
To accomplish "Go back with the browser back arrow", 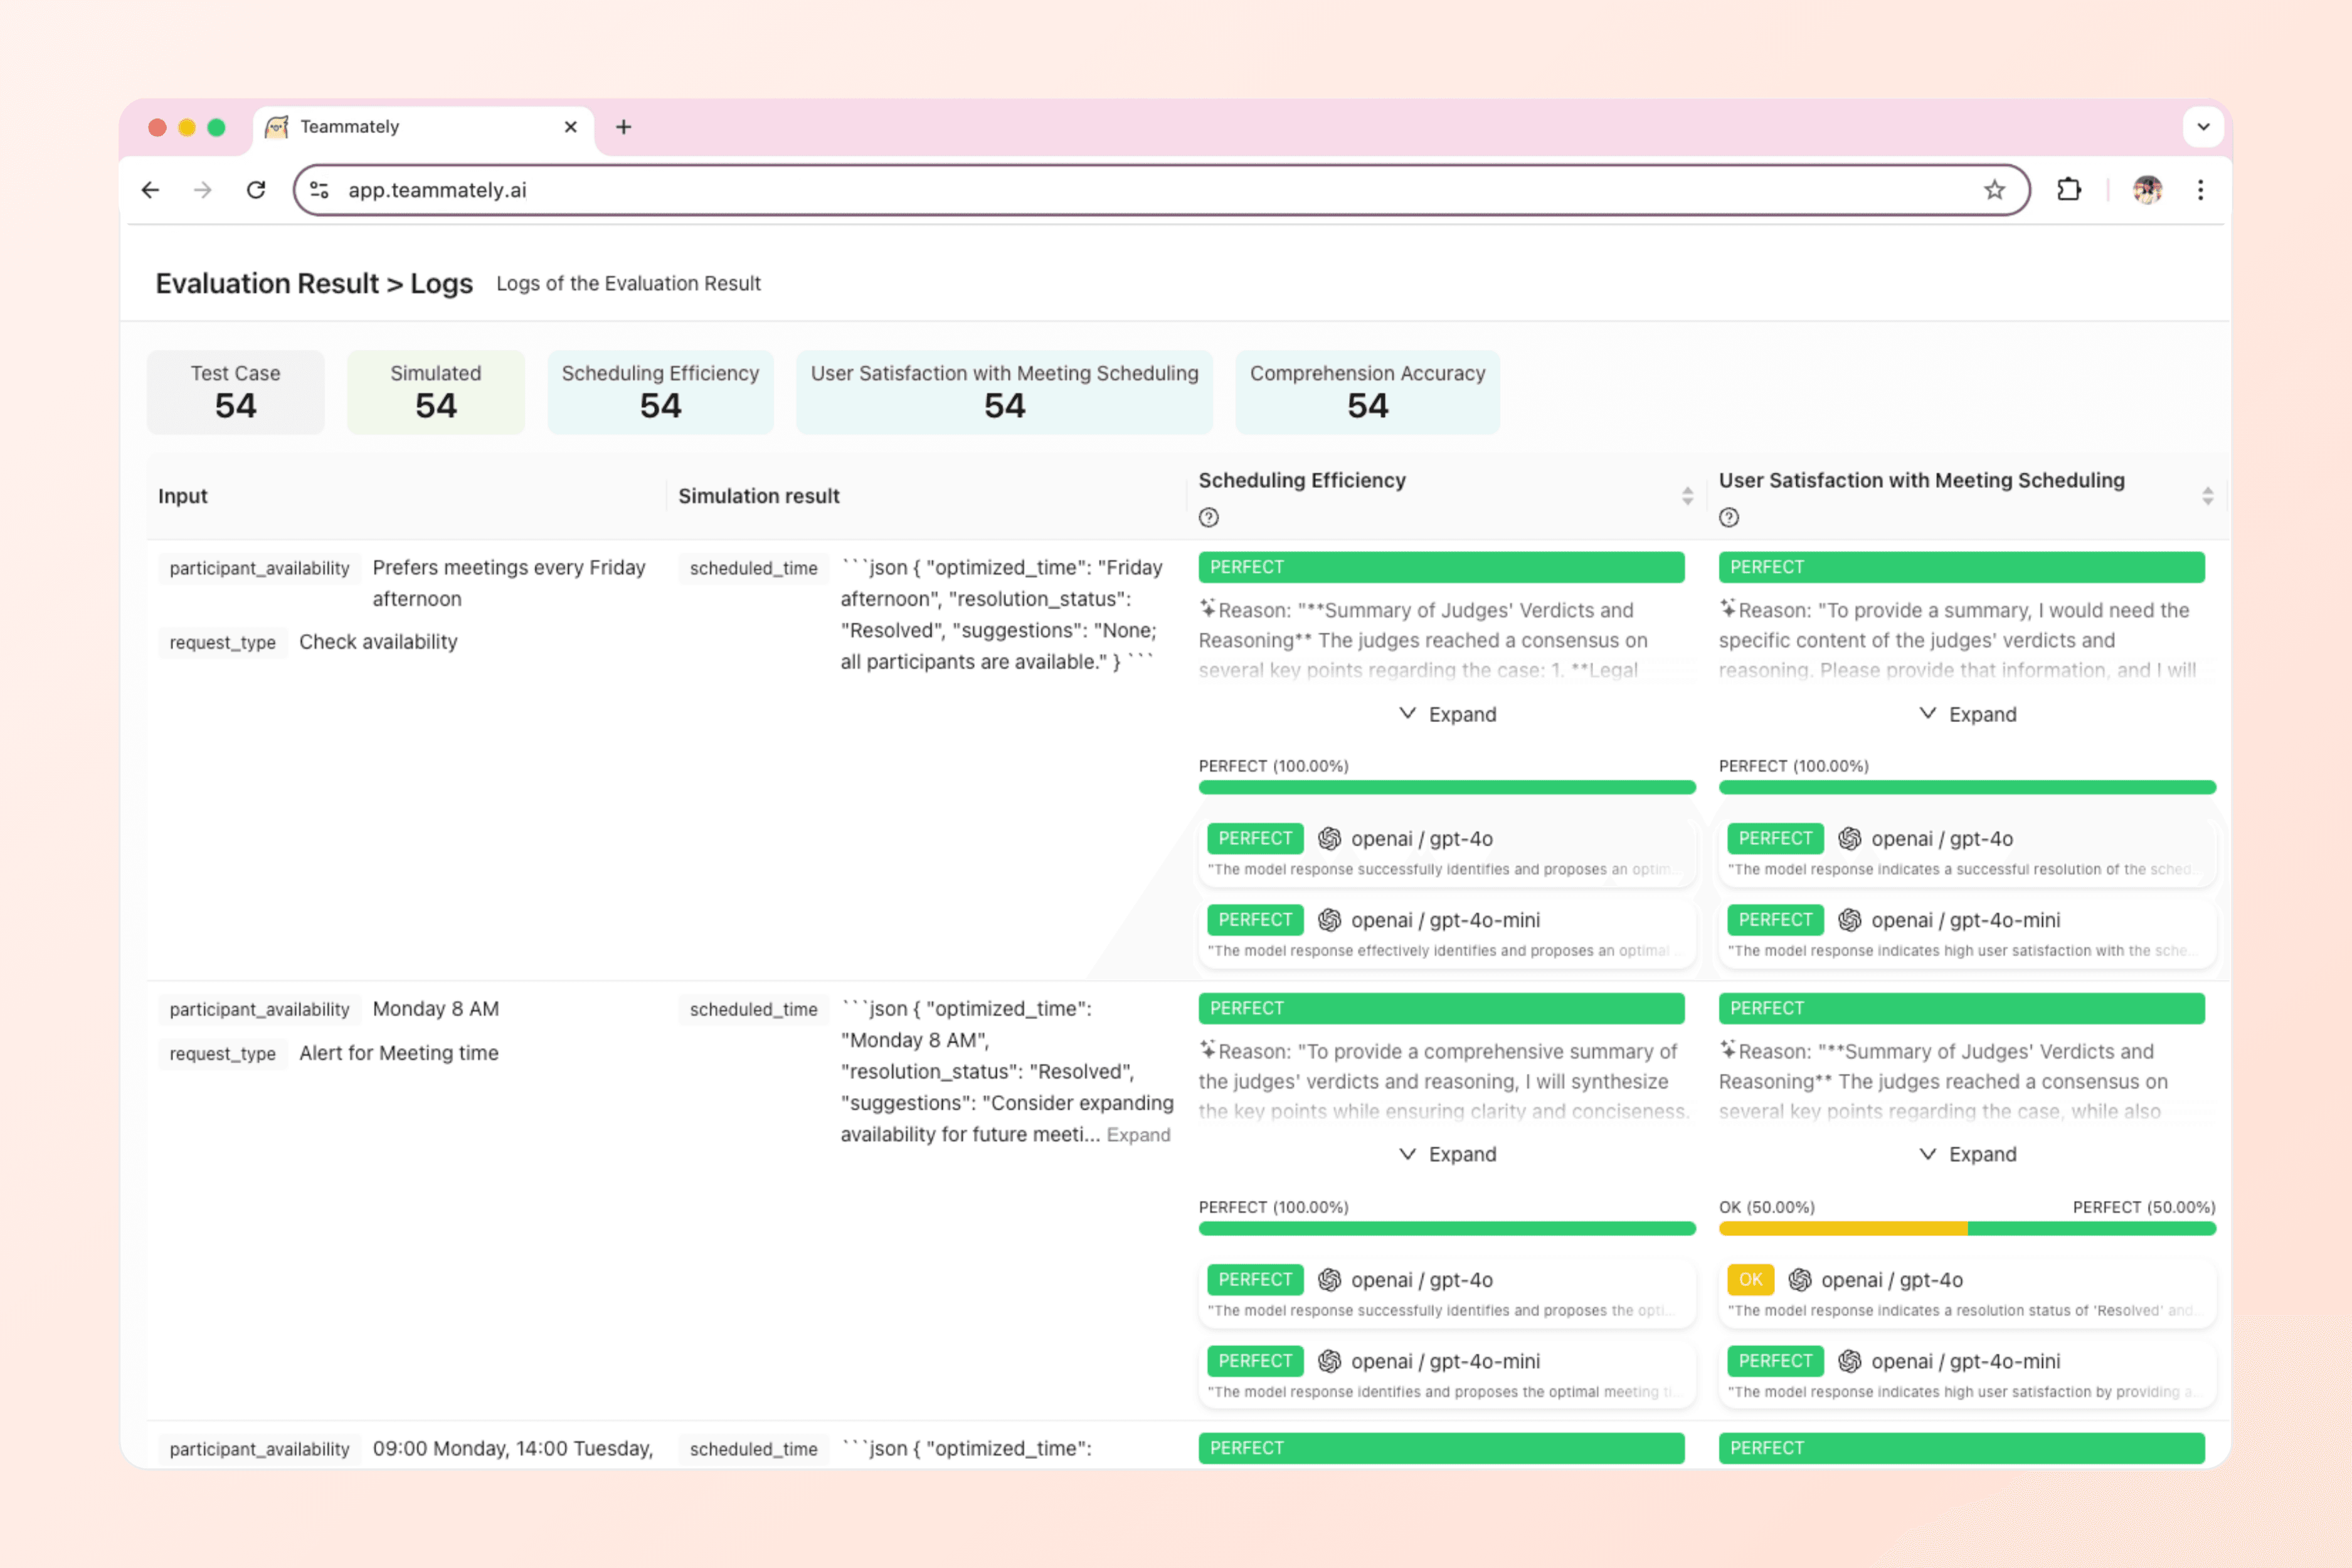I will click(150, 190).
